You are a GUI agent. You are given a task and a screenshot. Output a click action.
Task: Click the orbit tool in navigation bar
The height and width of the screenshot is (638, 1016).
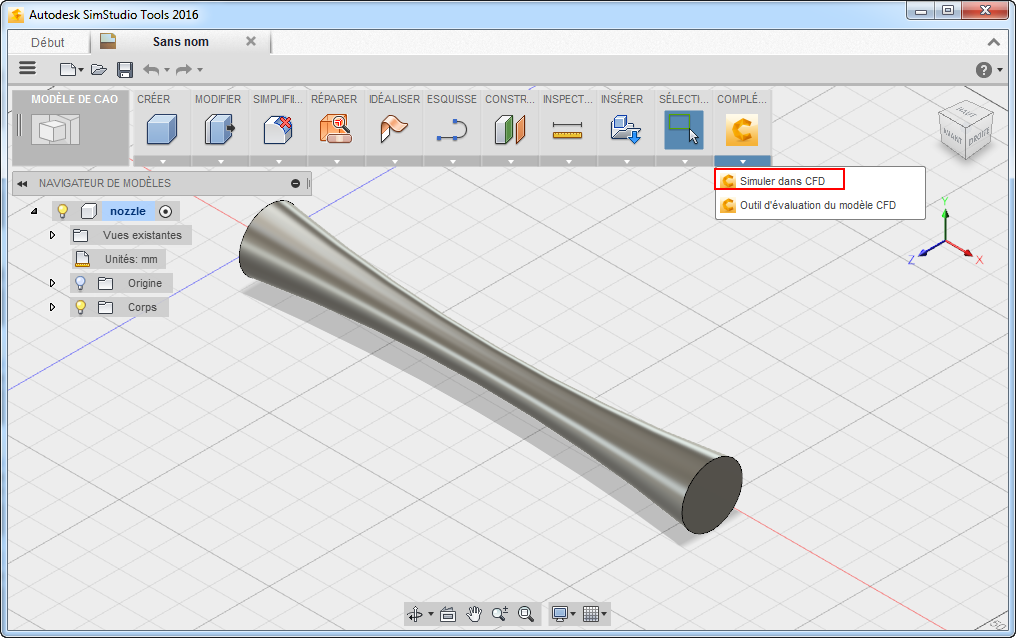tap(415, 613)
